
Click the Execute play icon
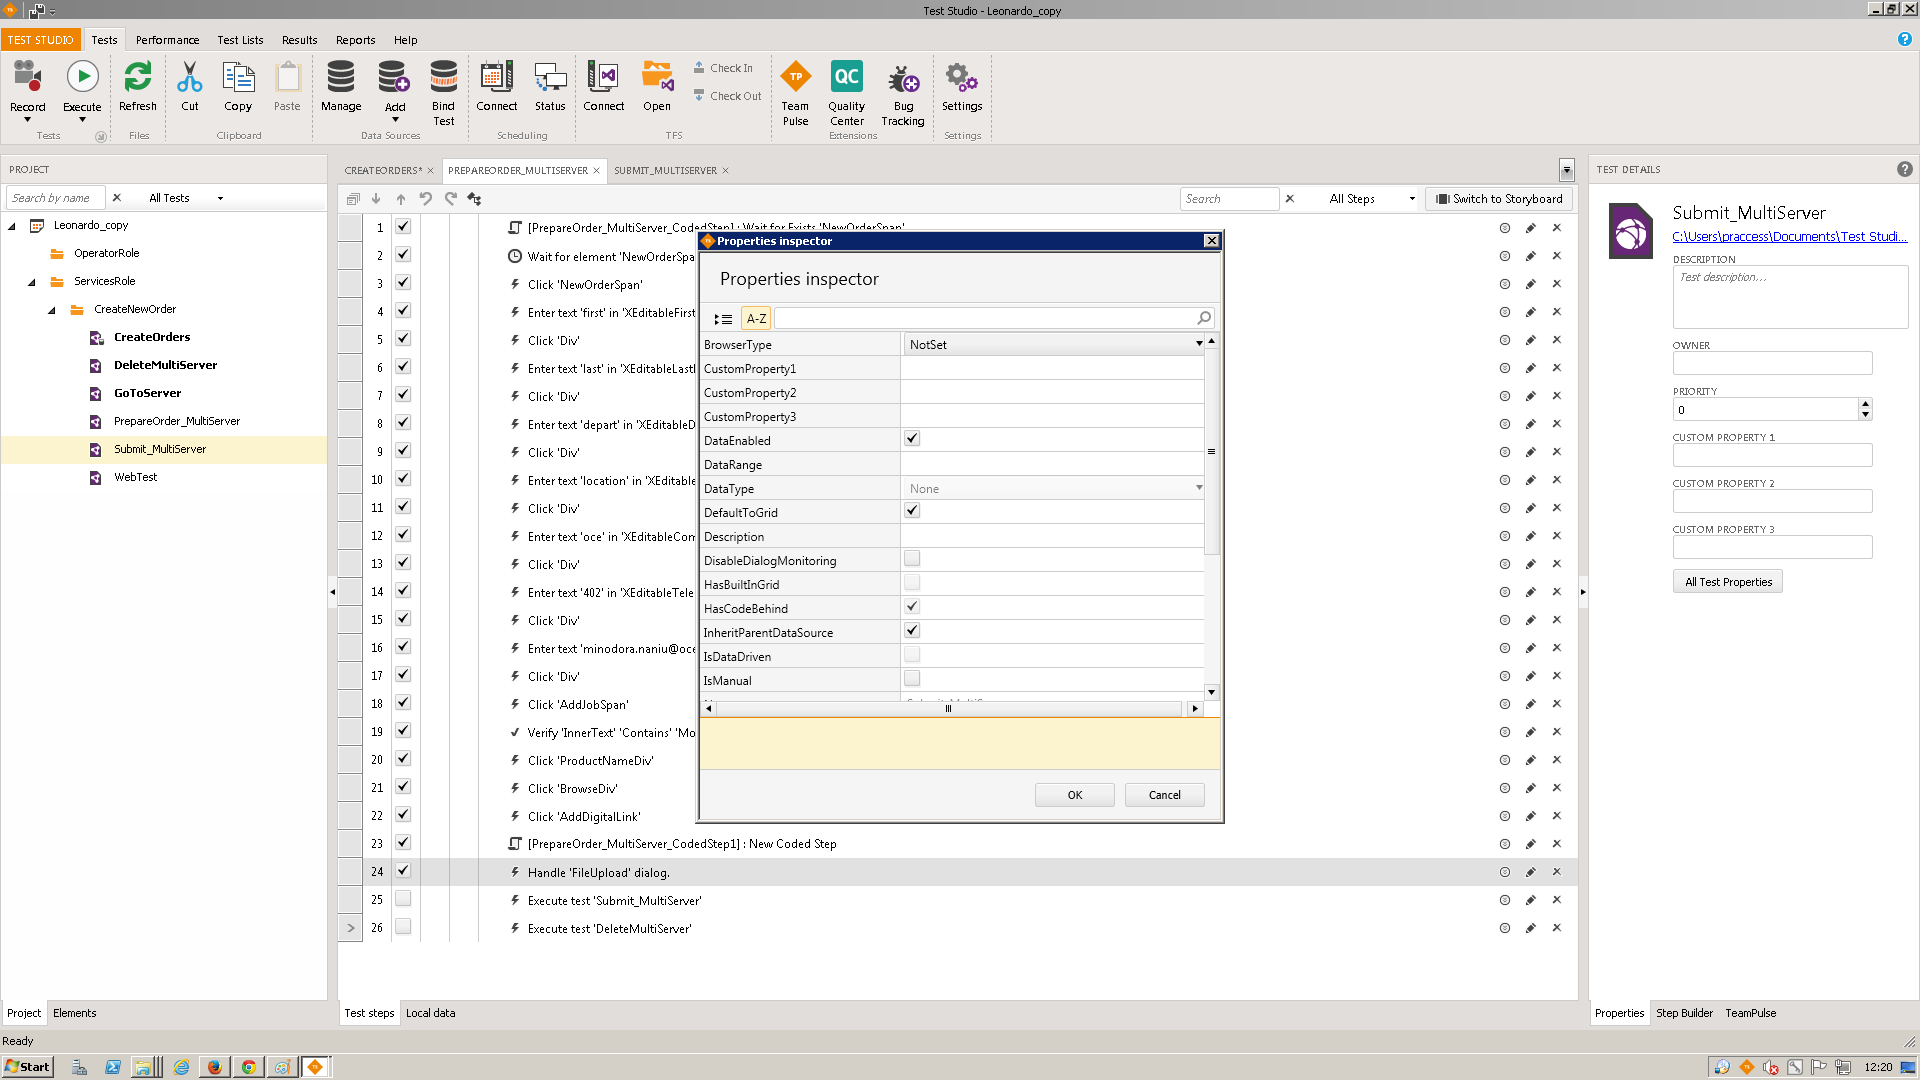coord(82,78)
